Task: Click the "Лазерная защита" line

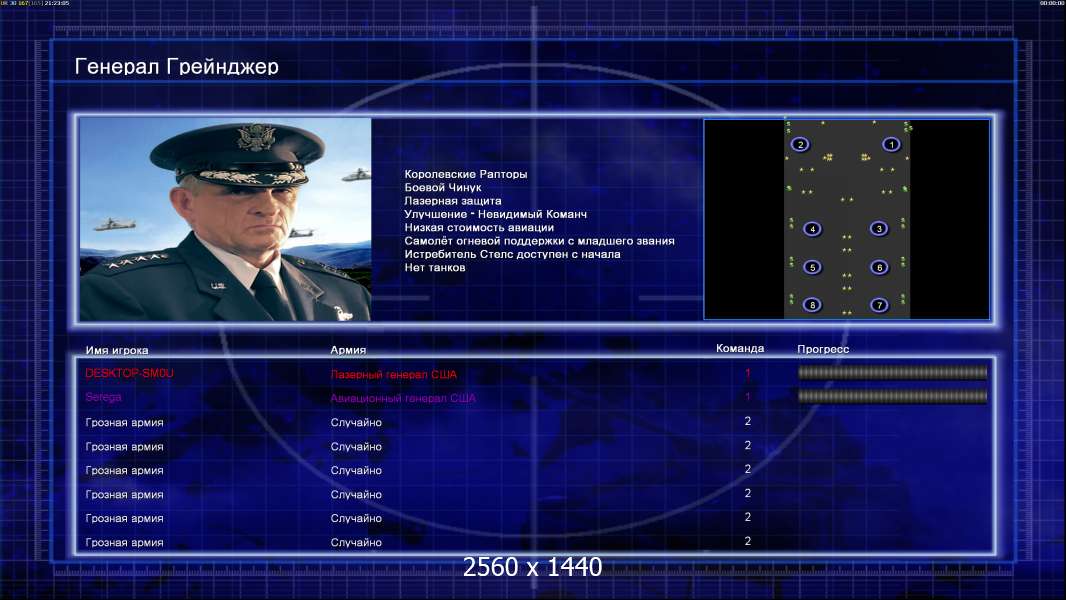Action: click(453, 200)
